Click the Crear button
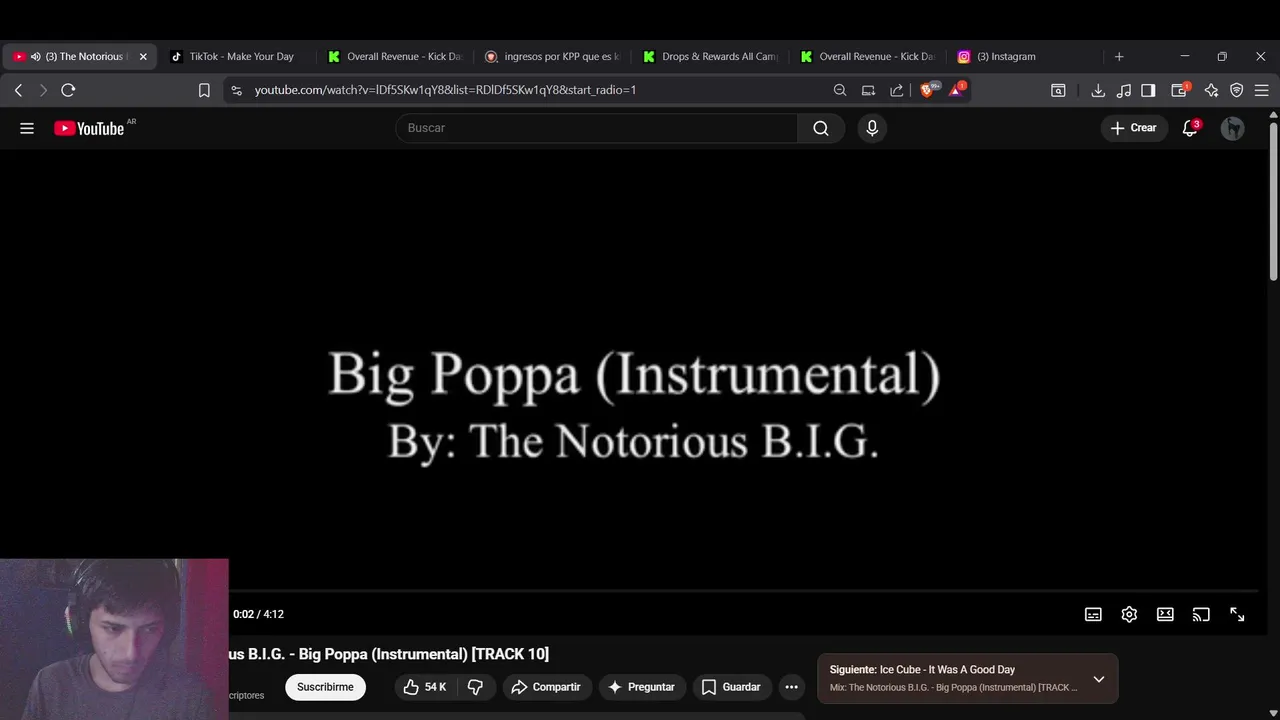 tap(1134, 128)
